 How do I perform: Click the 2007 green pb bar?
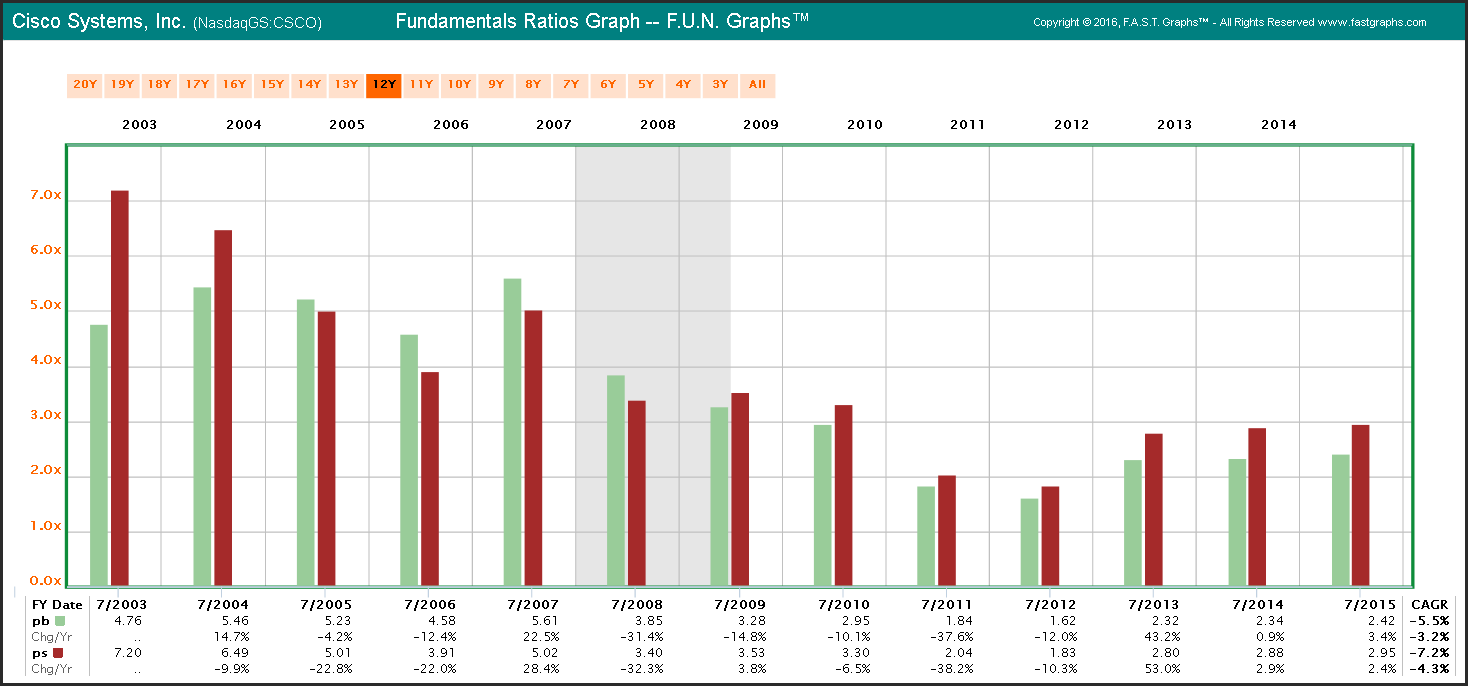point(512,431)
